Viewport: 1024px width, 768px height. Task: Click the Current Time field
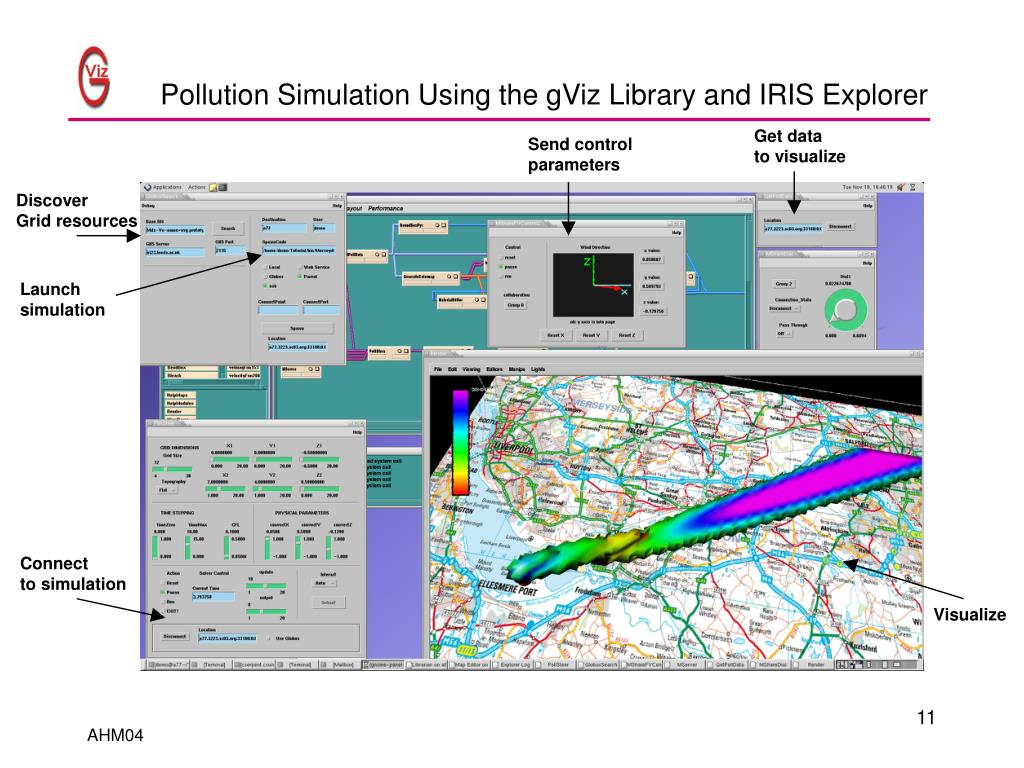point(213,597)
